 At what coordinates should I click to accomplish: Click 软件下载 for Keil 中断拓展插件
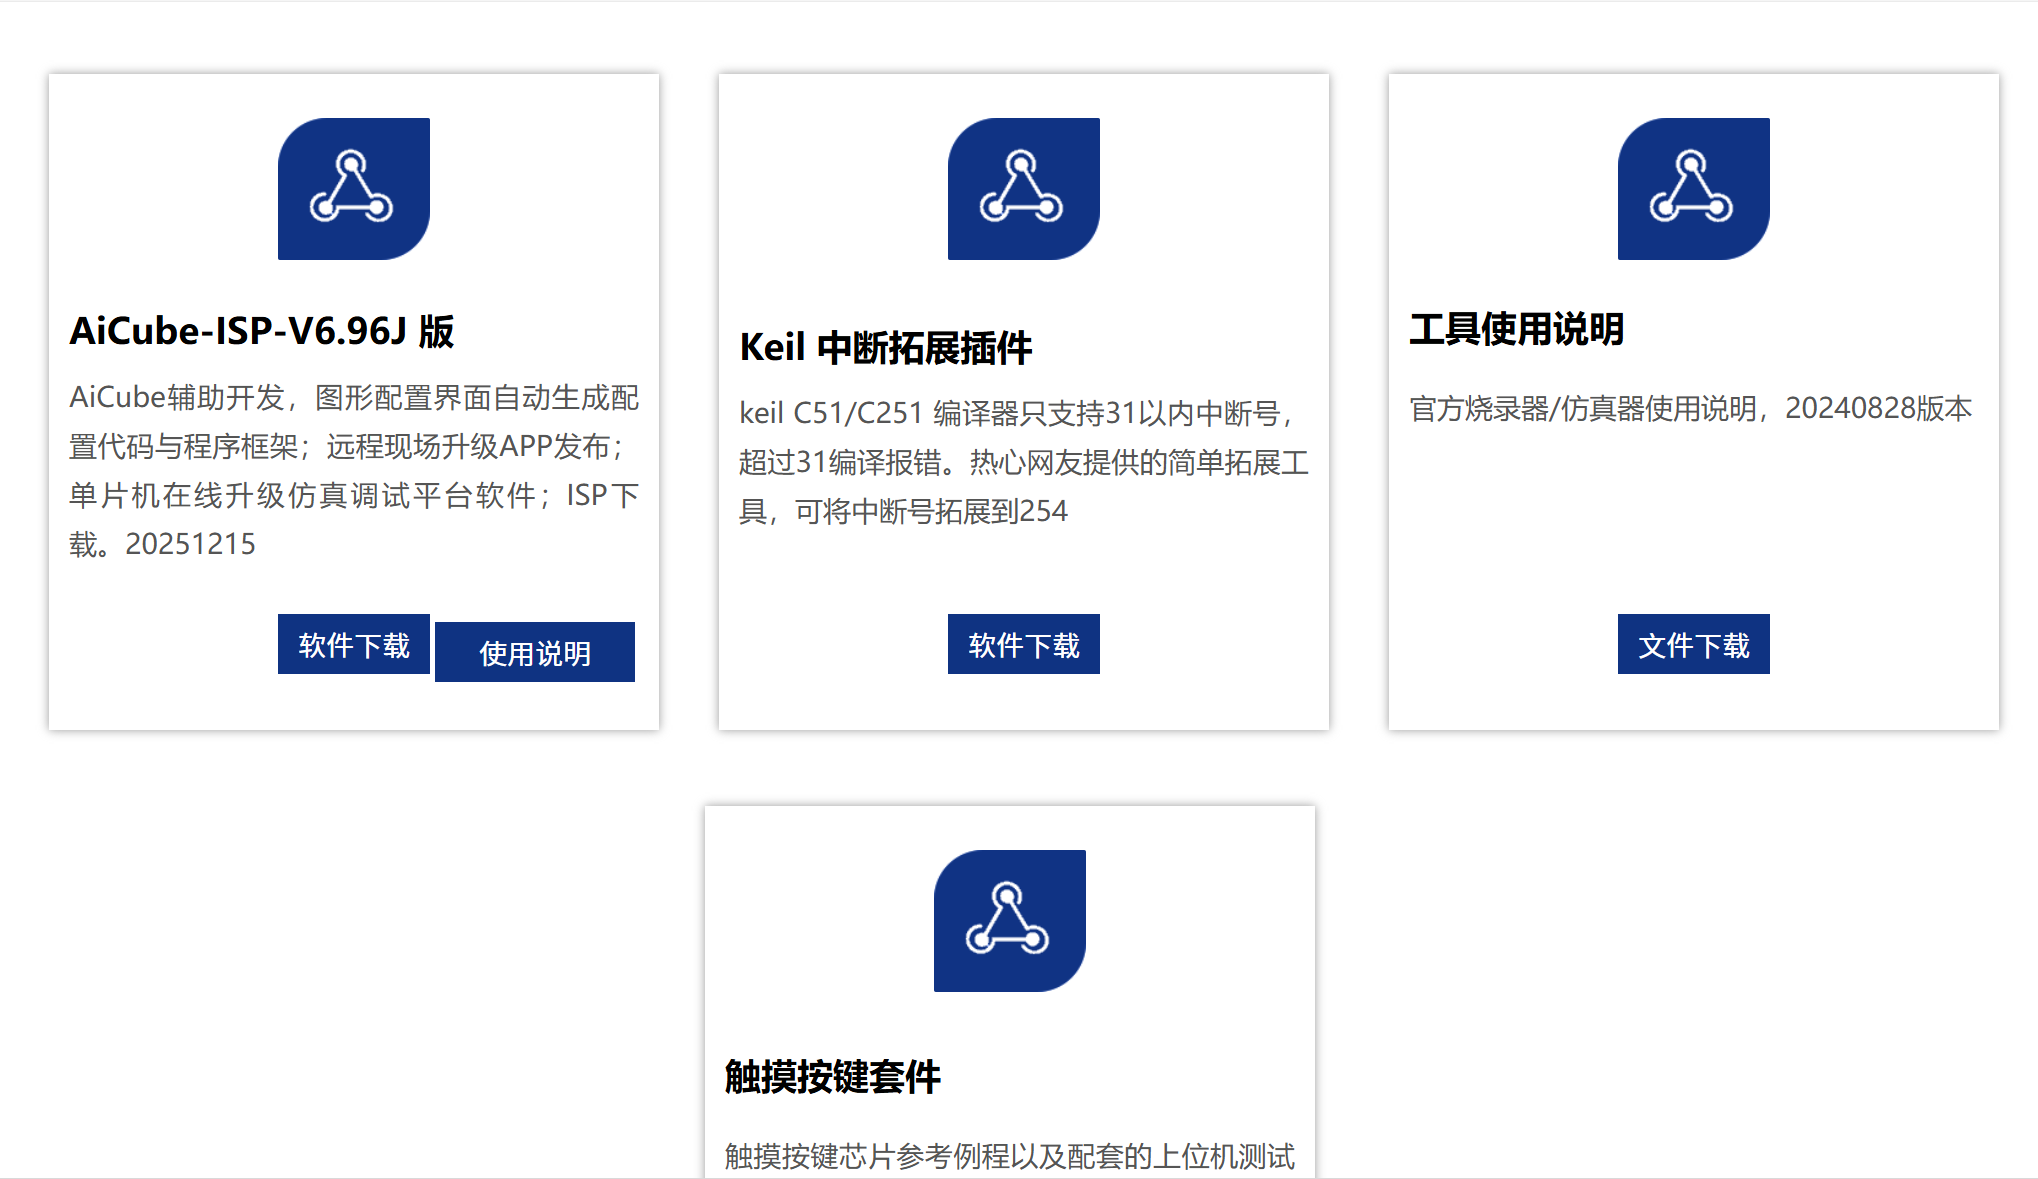(1023, 645)
